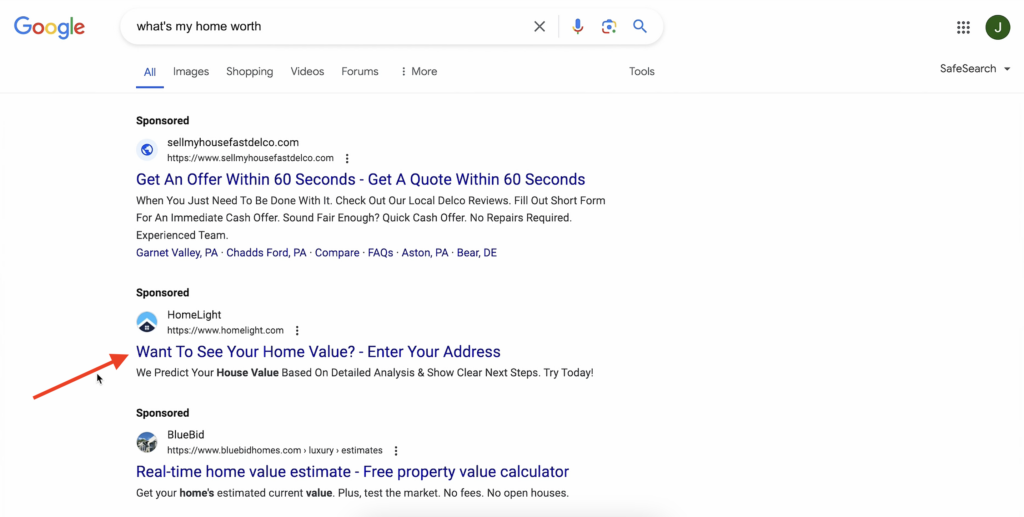
Task: Open the account avatar labeled J
Action: (998, 27)
